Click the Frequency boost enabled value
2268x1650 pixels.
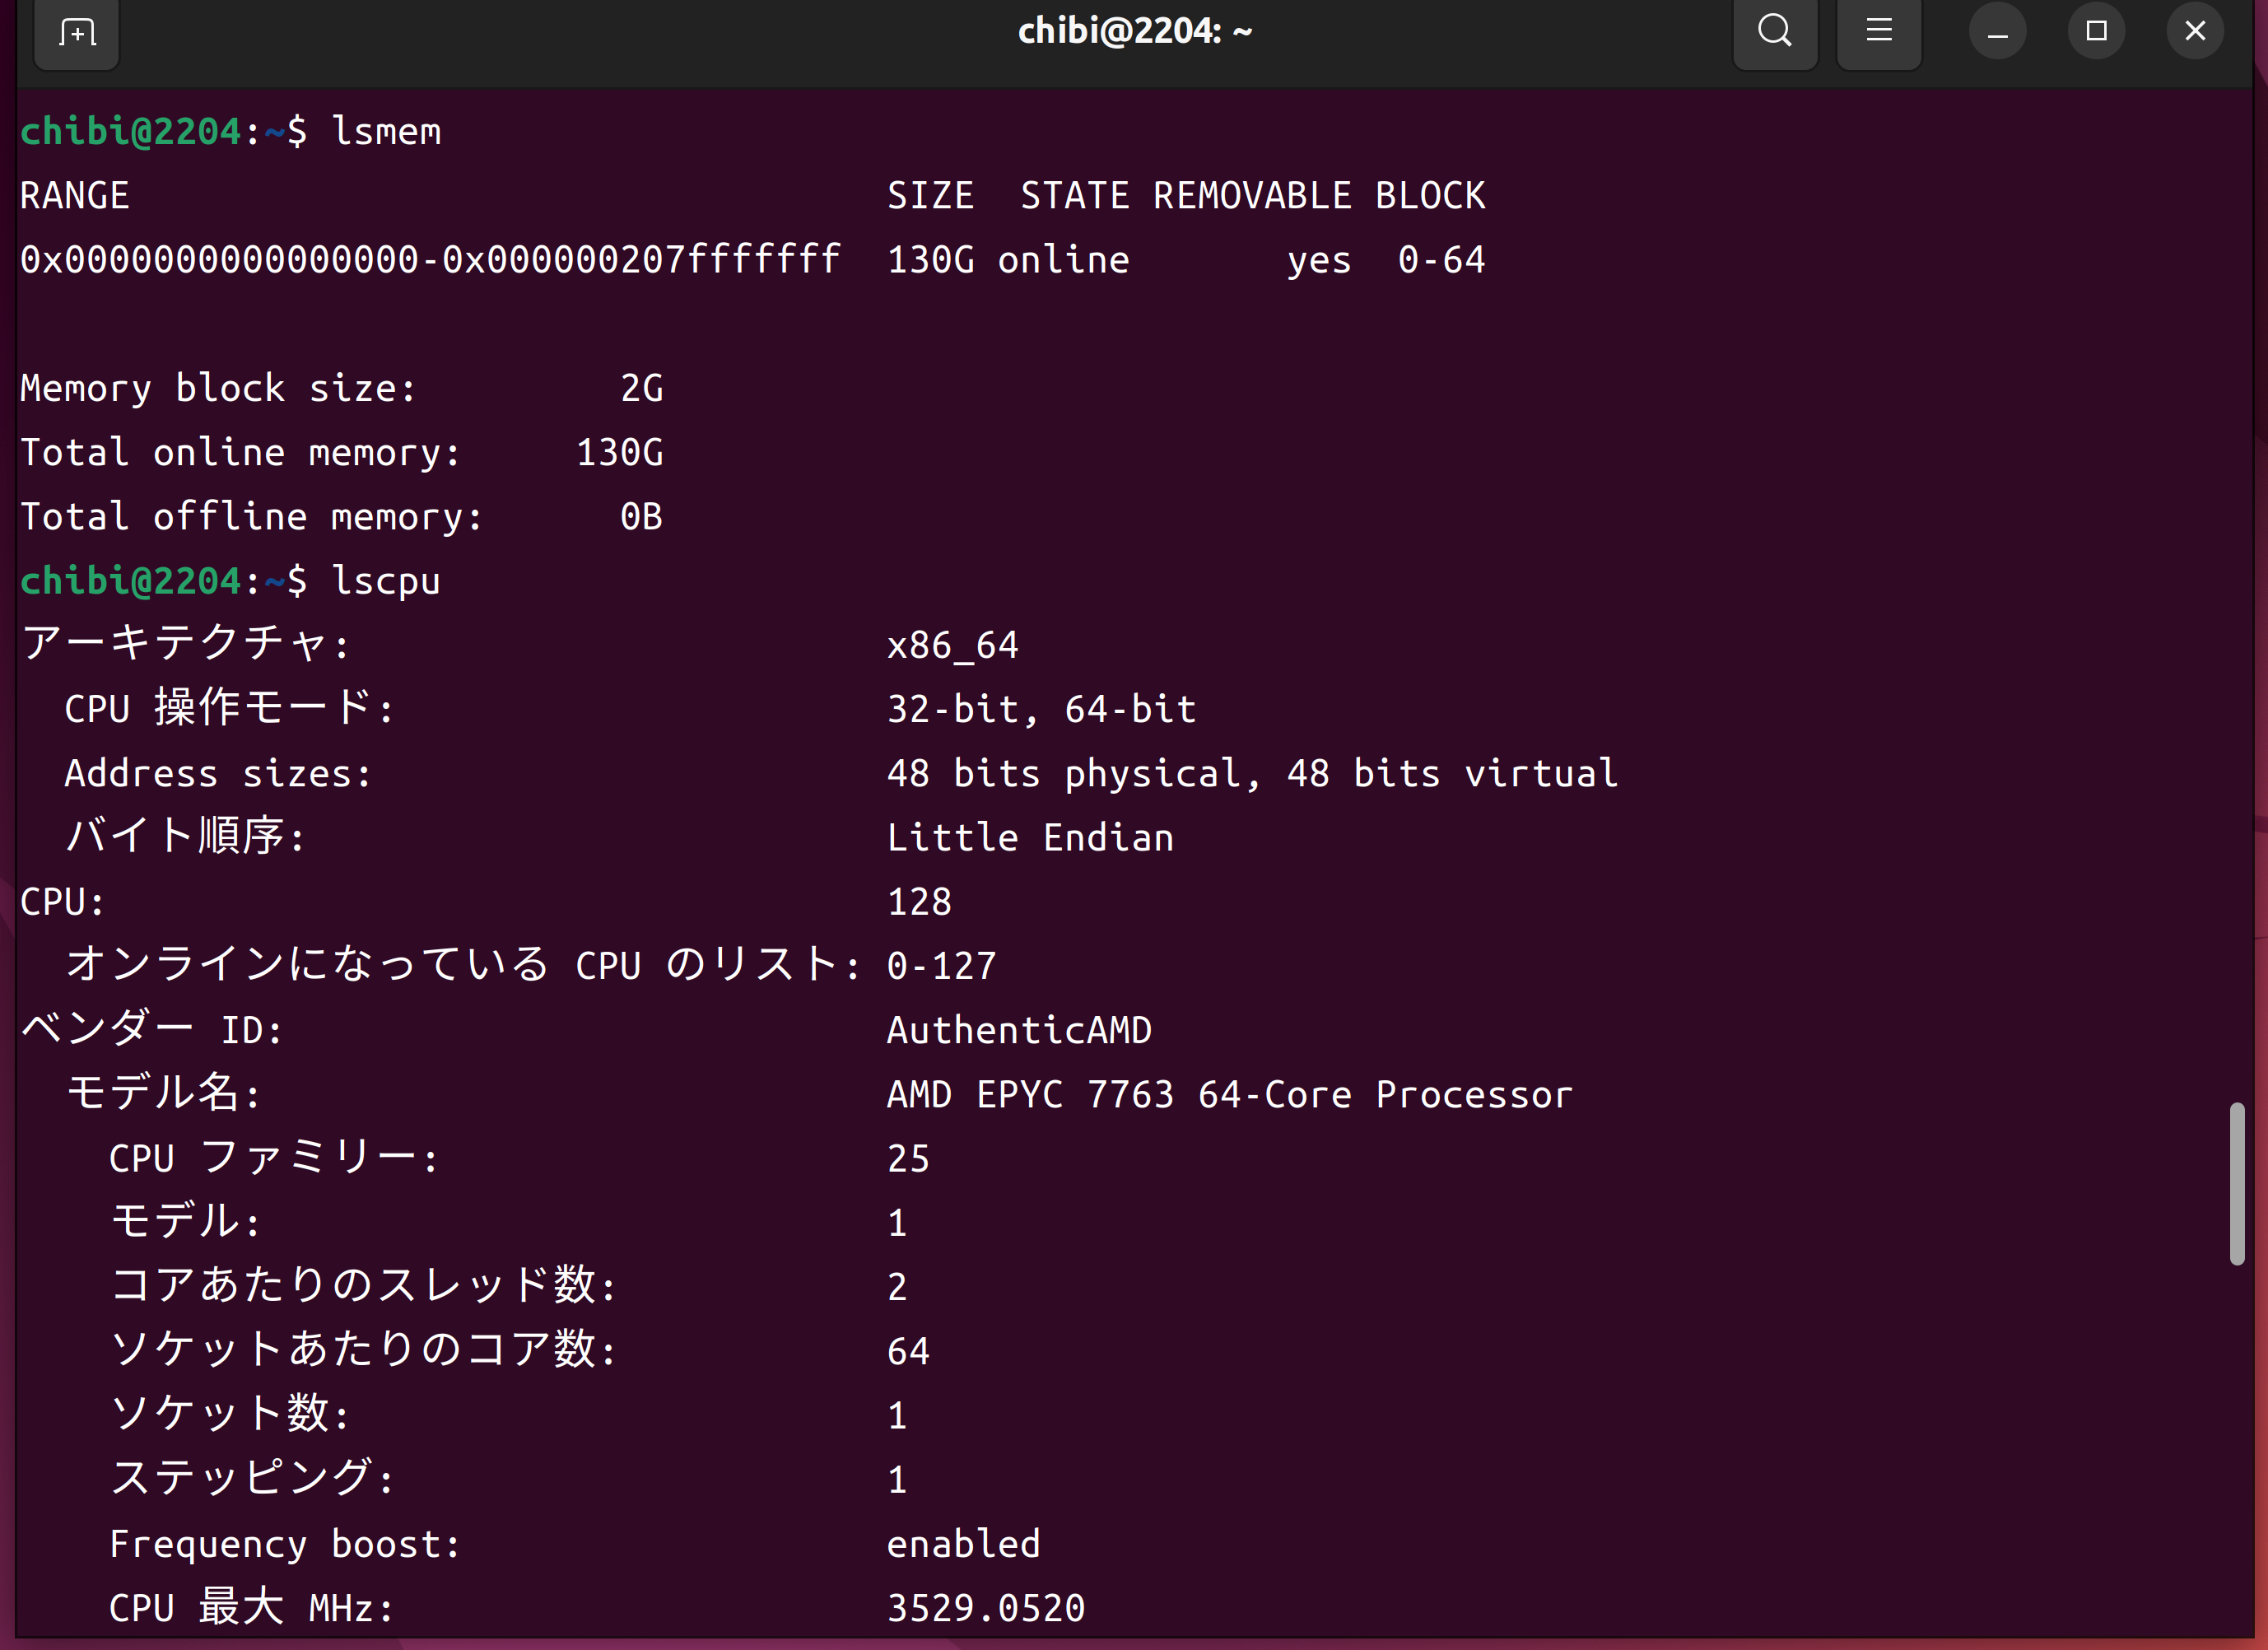963,1544
